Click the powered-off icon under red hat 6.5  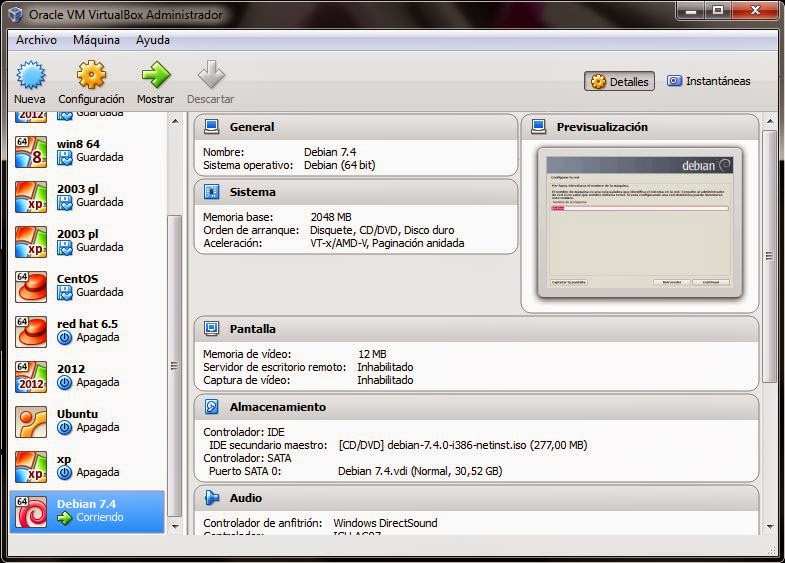coord(65,338)
